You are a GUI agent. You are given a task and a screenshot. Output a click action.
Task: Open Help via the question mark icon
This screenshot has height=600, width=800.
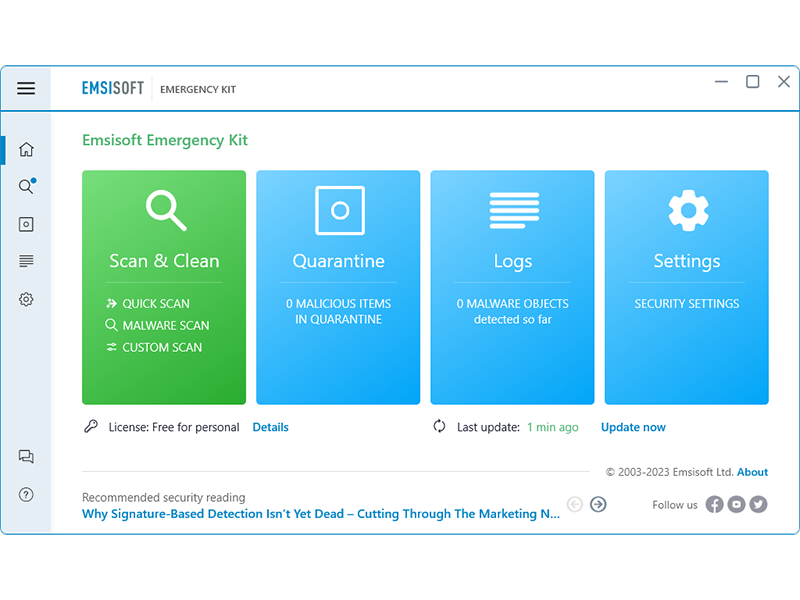[x=26, y=495]
